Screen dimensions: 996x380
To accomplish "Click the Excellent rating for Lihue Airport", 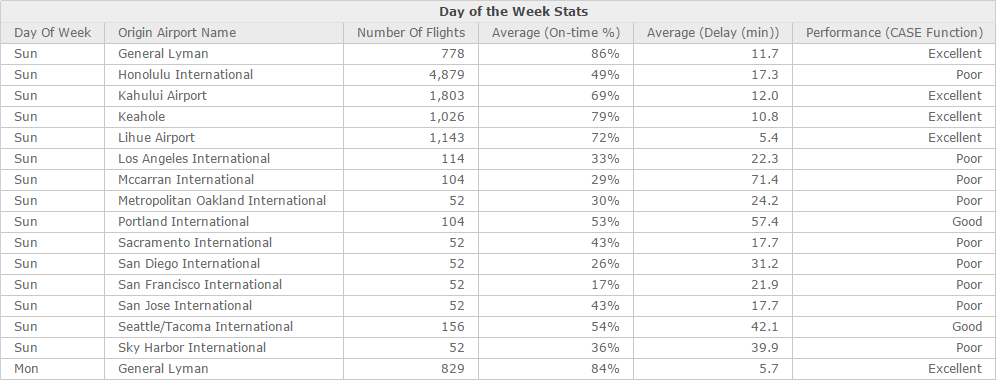I will 955,138.
